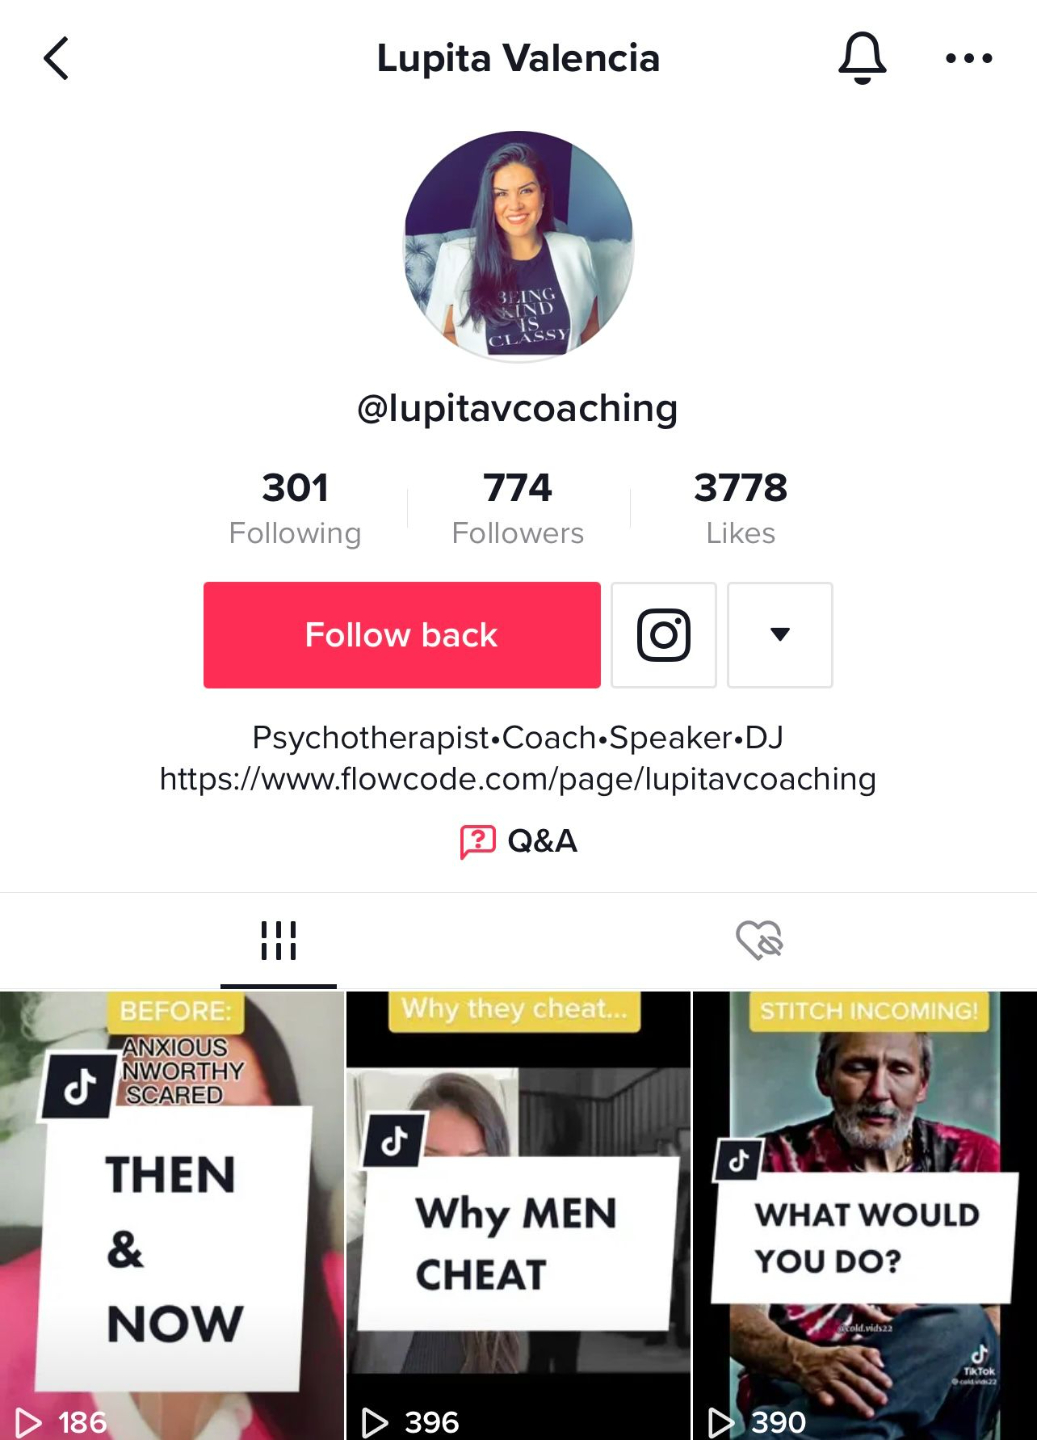Open Lupita Valencia's profile picture
Screen dimensions: 1037x1440
click(518, 246)
